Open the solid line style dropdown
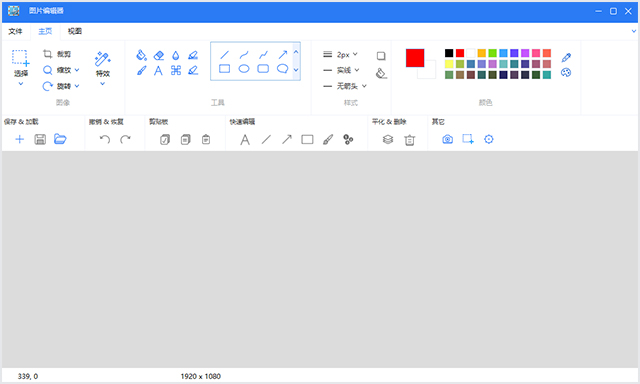 coord(341,70)
